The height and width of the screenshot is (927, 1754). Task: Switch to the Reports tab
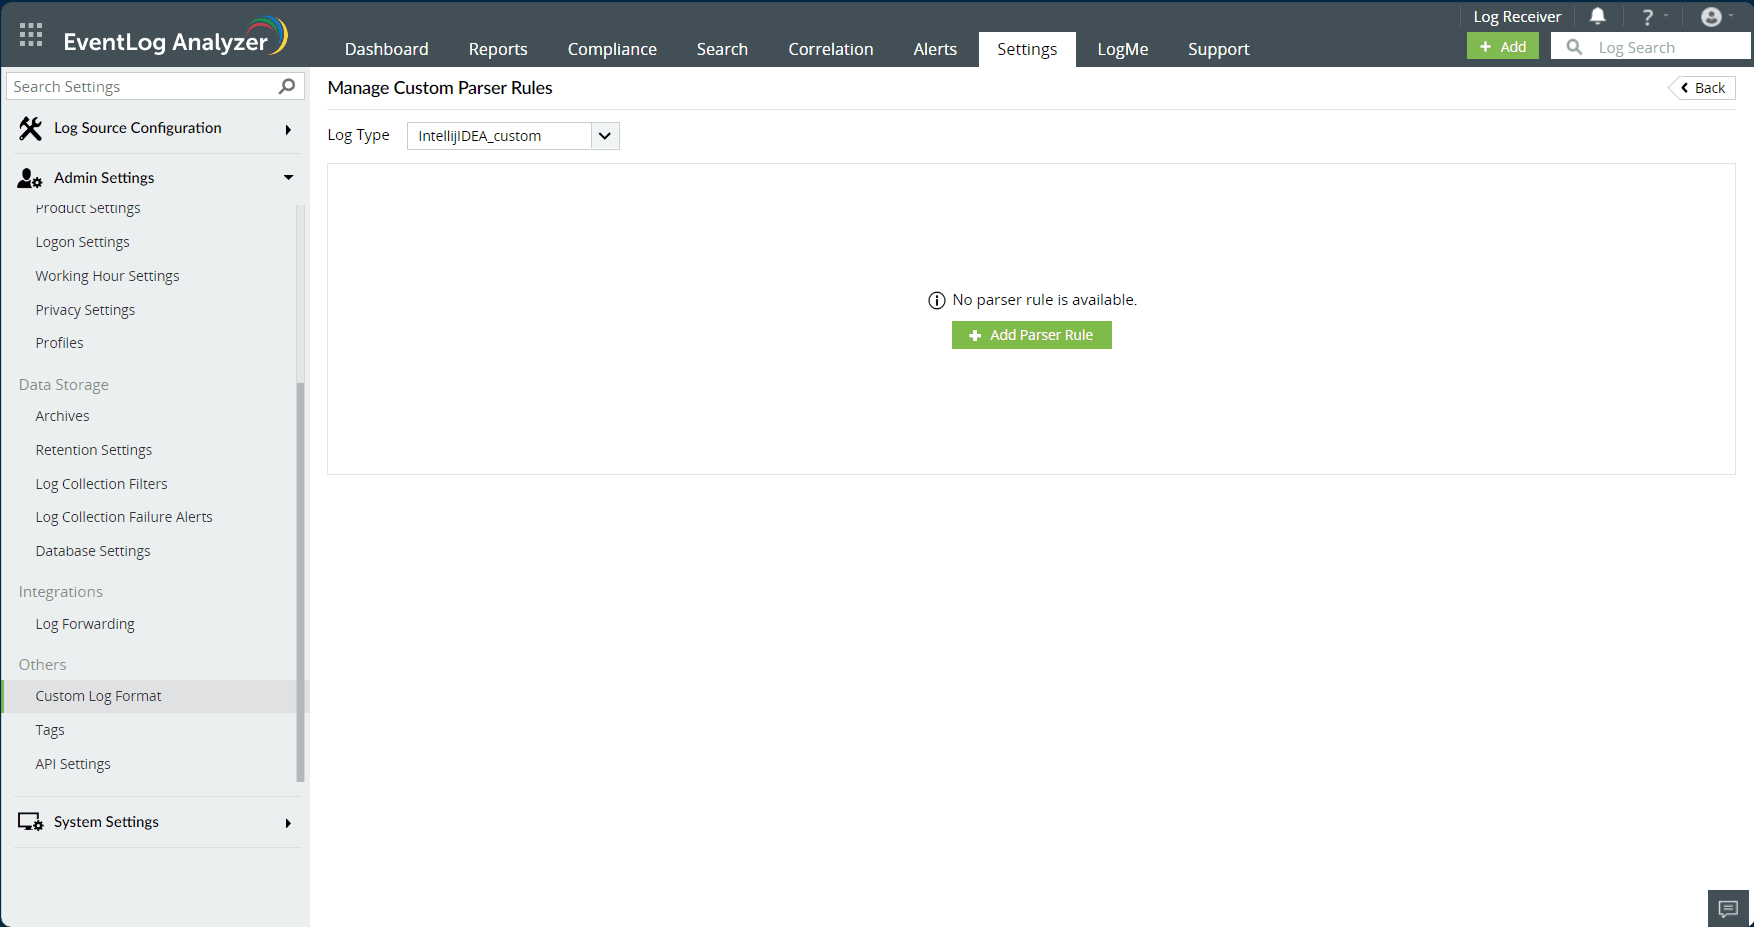click(498, 49)
